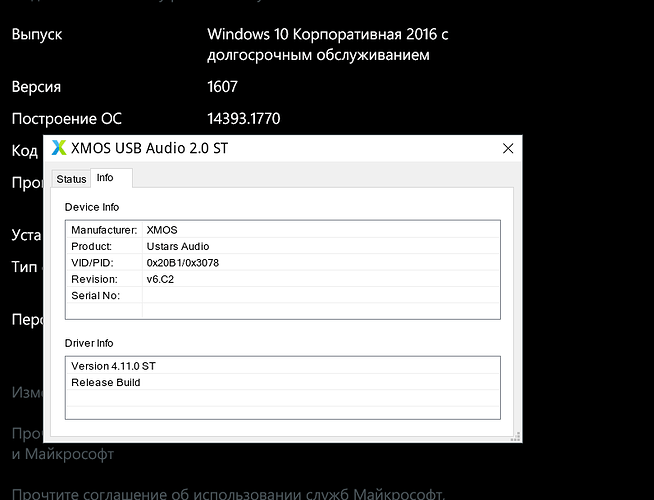Viewport: 654px width, 500px height.
Task: Click the Revision: label
Action: [94, 279]
